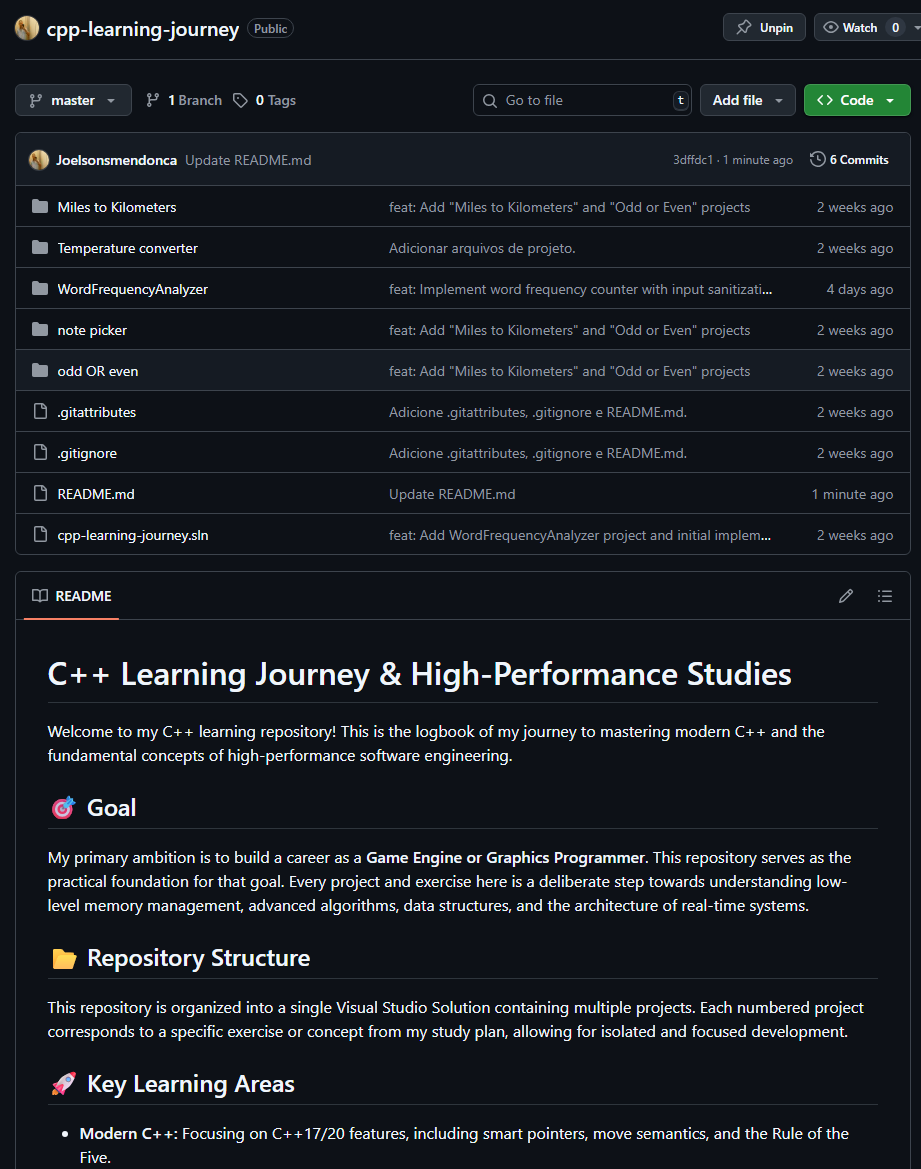Open the README outline list icon
The width and height of the screenshot is (921, 1169).
885,596
